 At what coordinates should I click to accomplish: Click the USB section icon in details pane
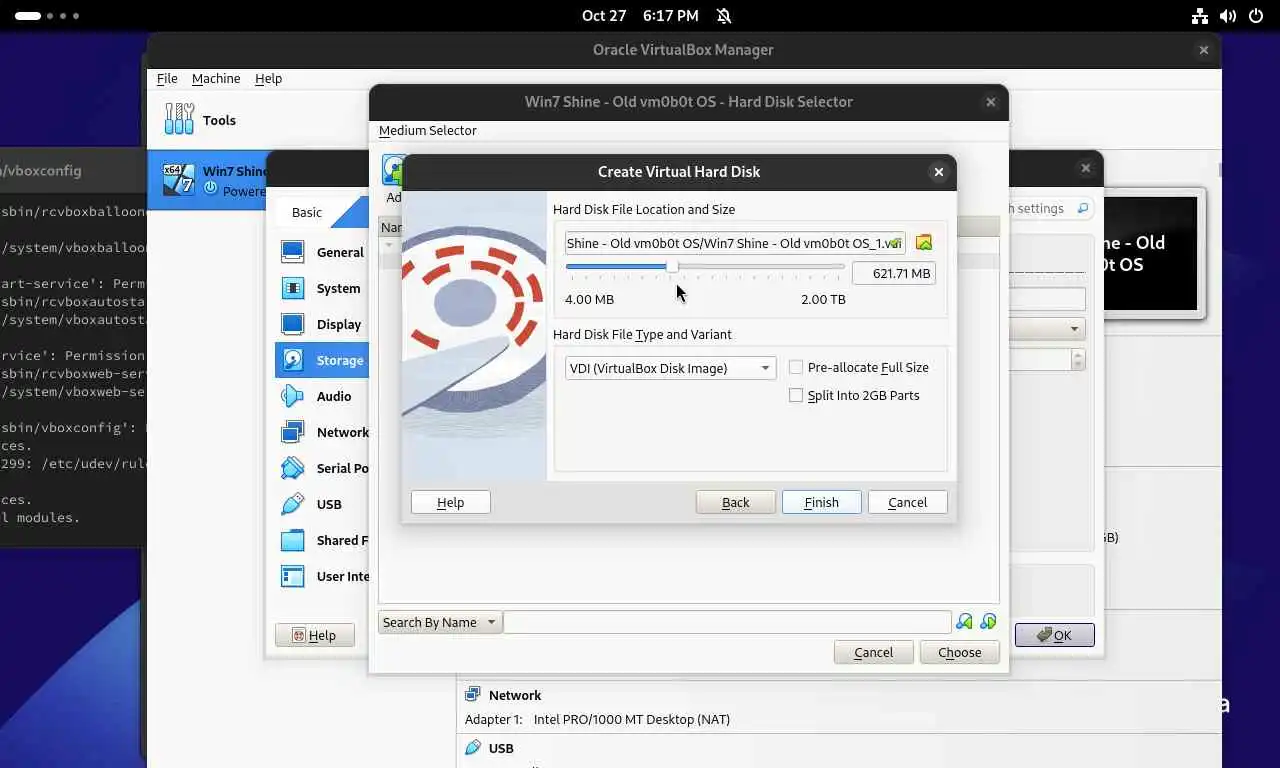(x=473, y=747)
